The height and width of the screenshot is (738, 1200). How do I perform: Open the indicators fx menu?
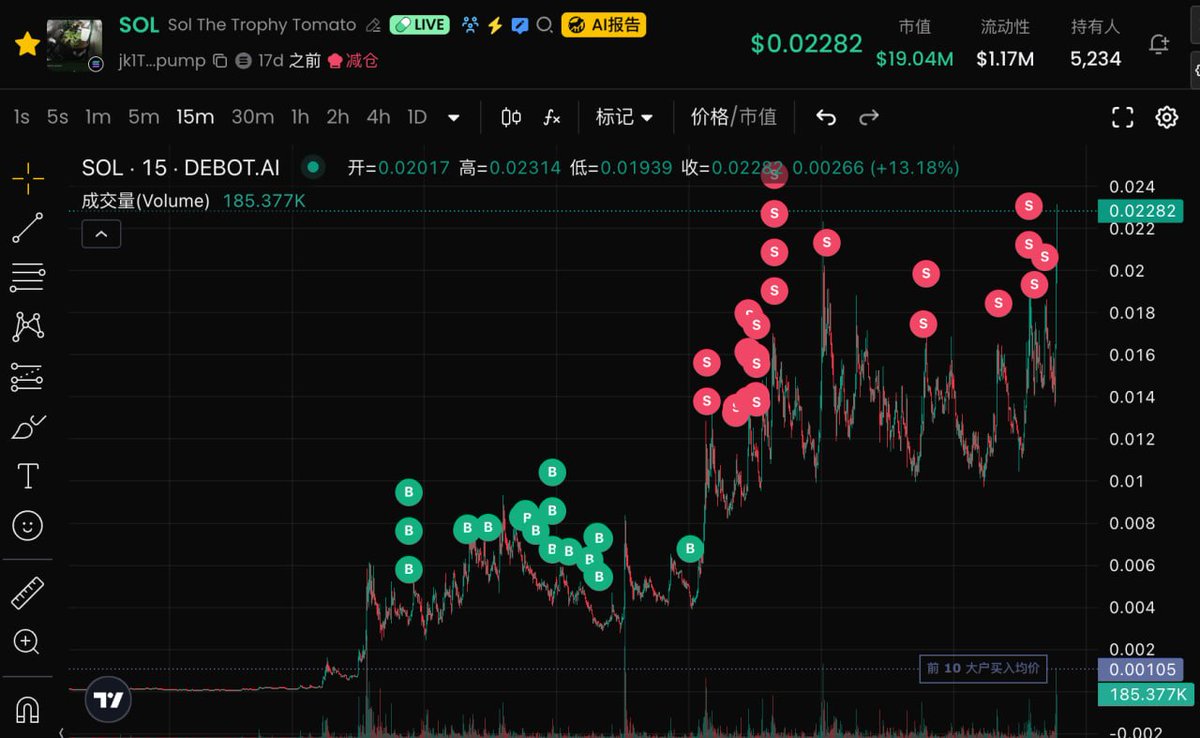click(x=551, y=117)
